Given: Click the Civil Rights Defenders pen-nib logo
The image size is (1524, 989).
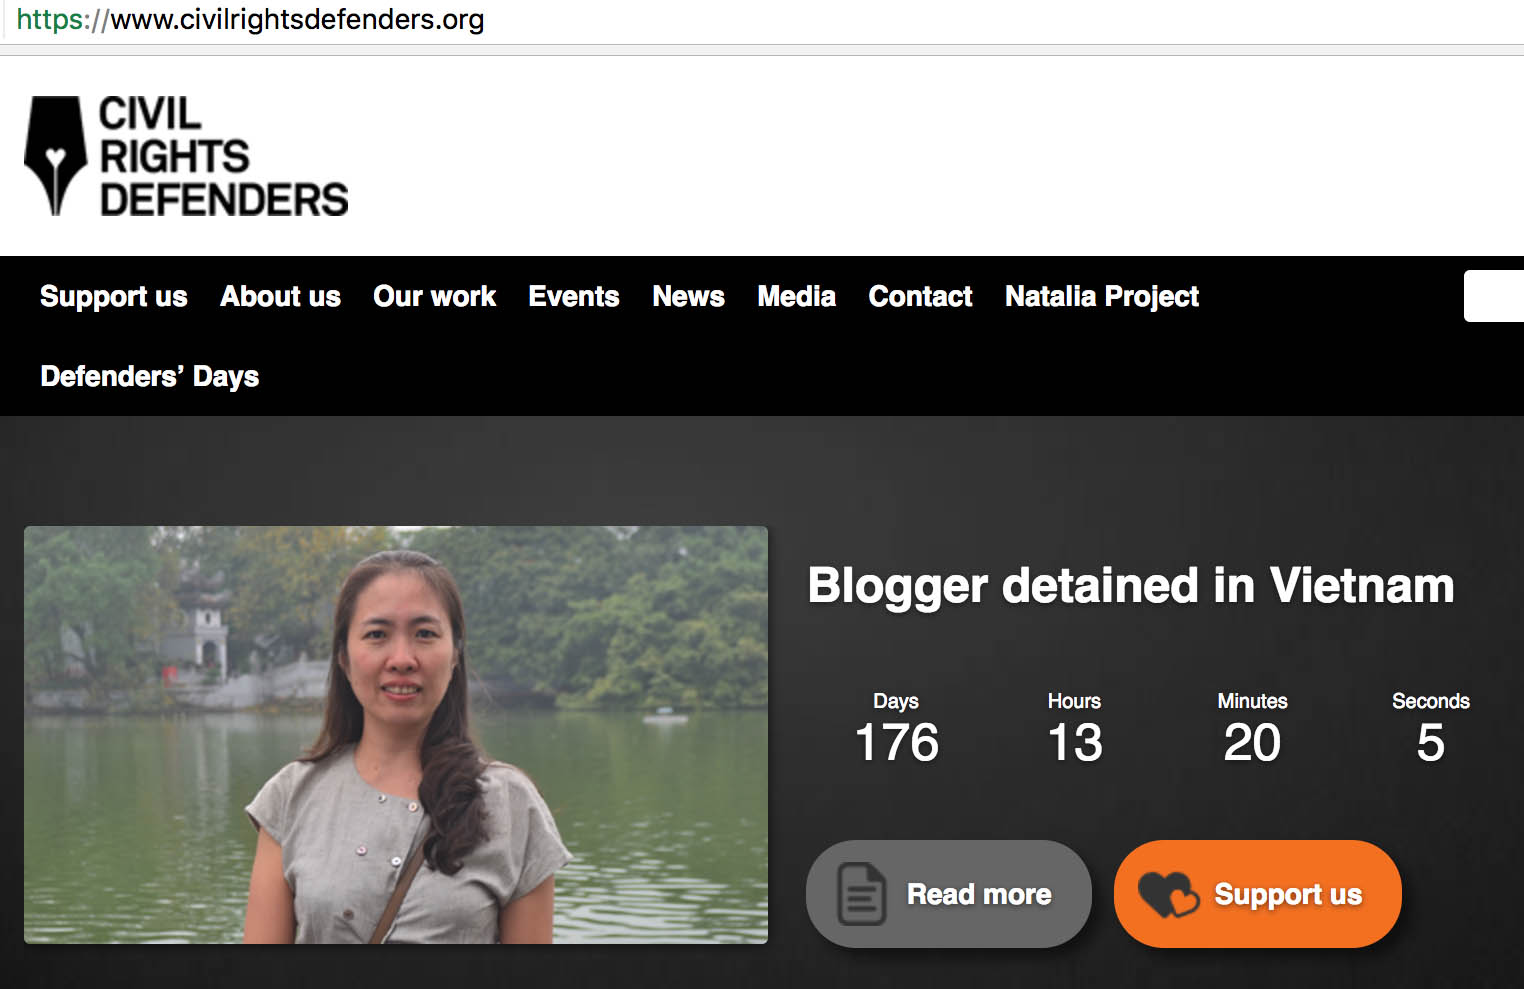Looking at the screenshot, I should (55, 156).
